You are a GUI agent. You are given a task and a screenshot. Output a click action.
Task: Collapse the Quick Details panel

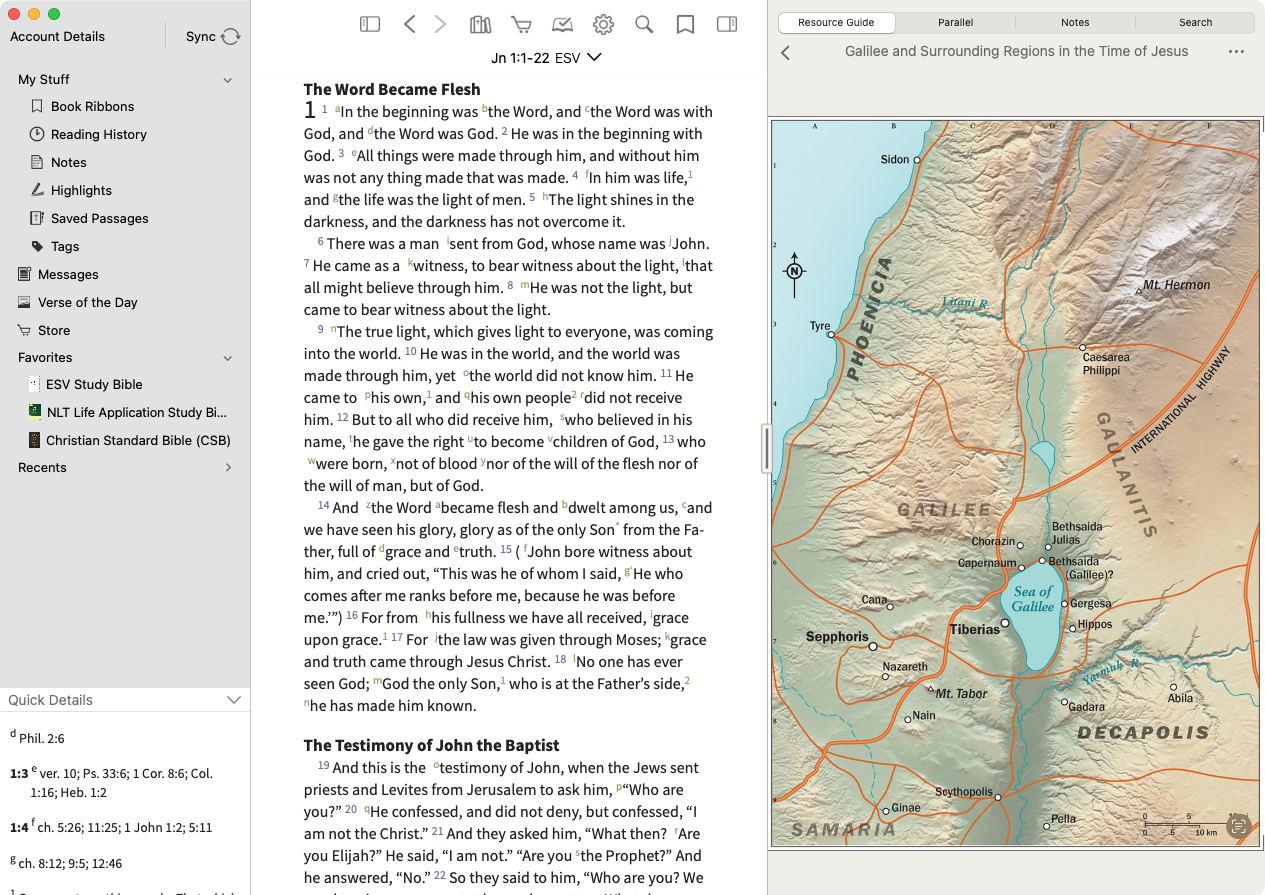tap(234, 700)
